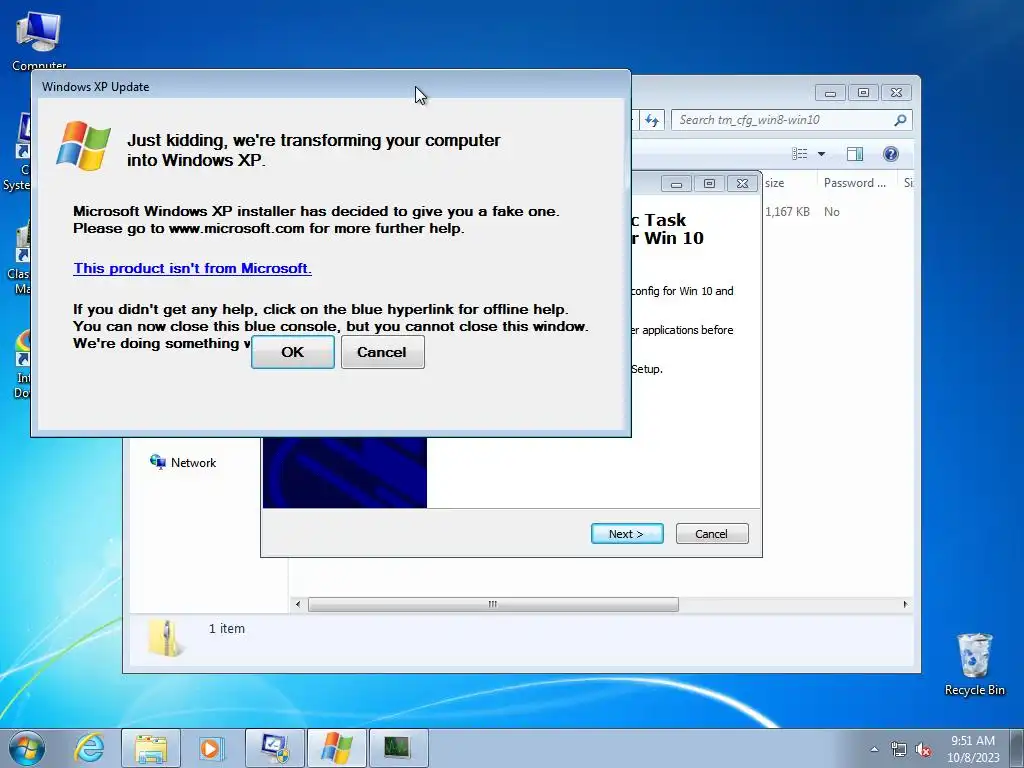
Task: Change view with the Explorer views icon
Action: 799,154
